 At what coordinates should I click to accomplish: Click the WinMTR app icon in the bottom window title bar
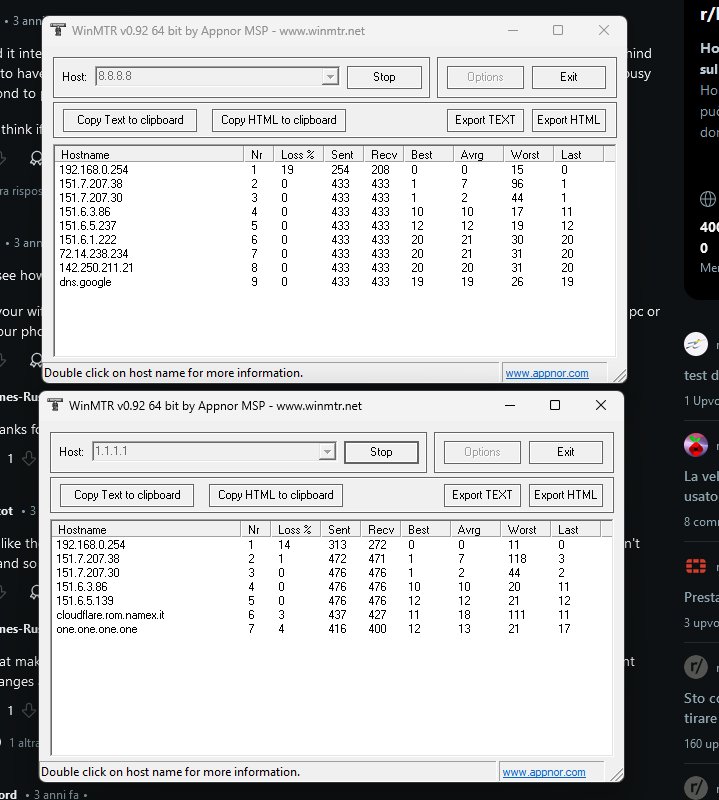[55, 405]
